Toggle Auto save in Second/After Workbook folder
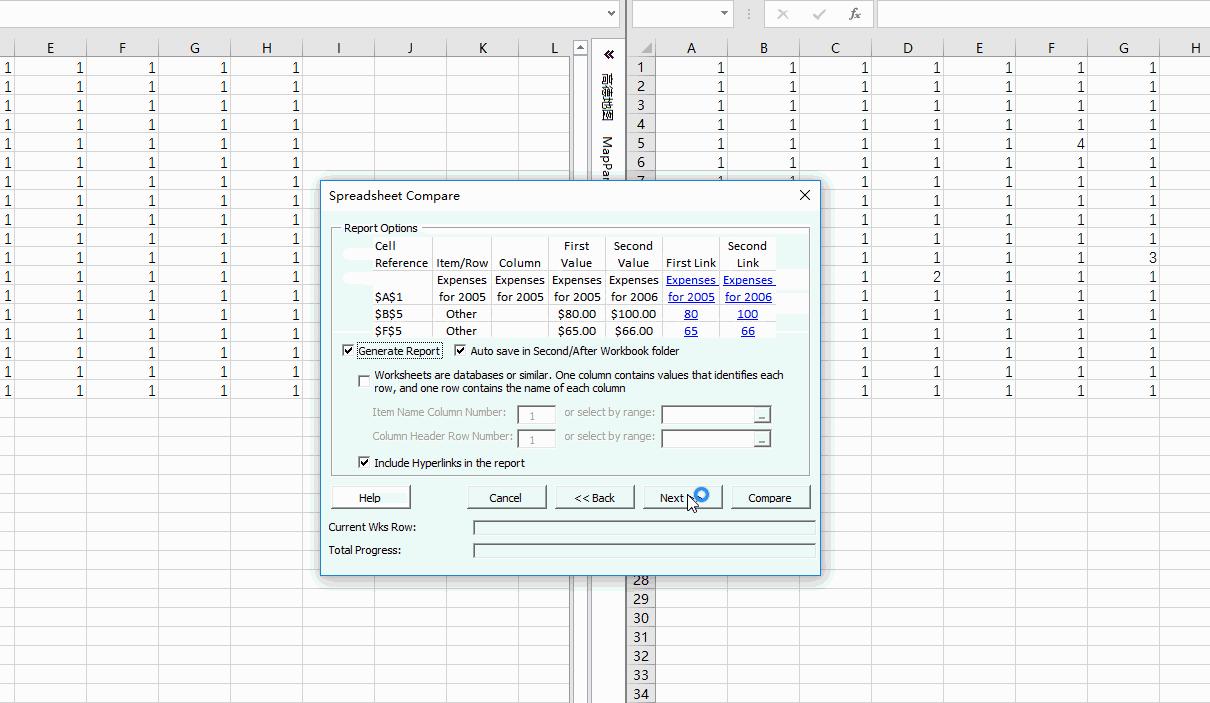This screenshot has width=1210, height=703. (x=460, y=351)
